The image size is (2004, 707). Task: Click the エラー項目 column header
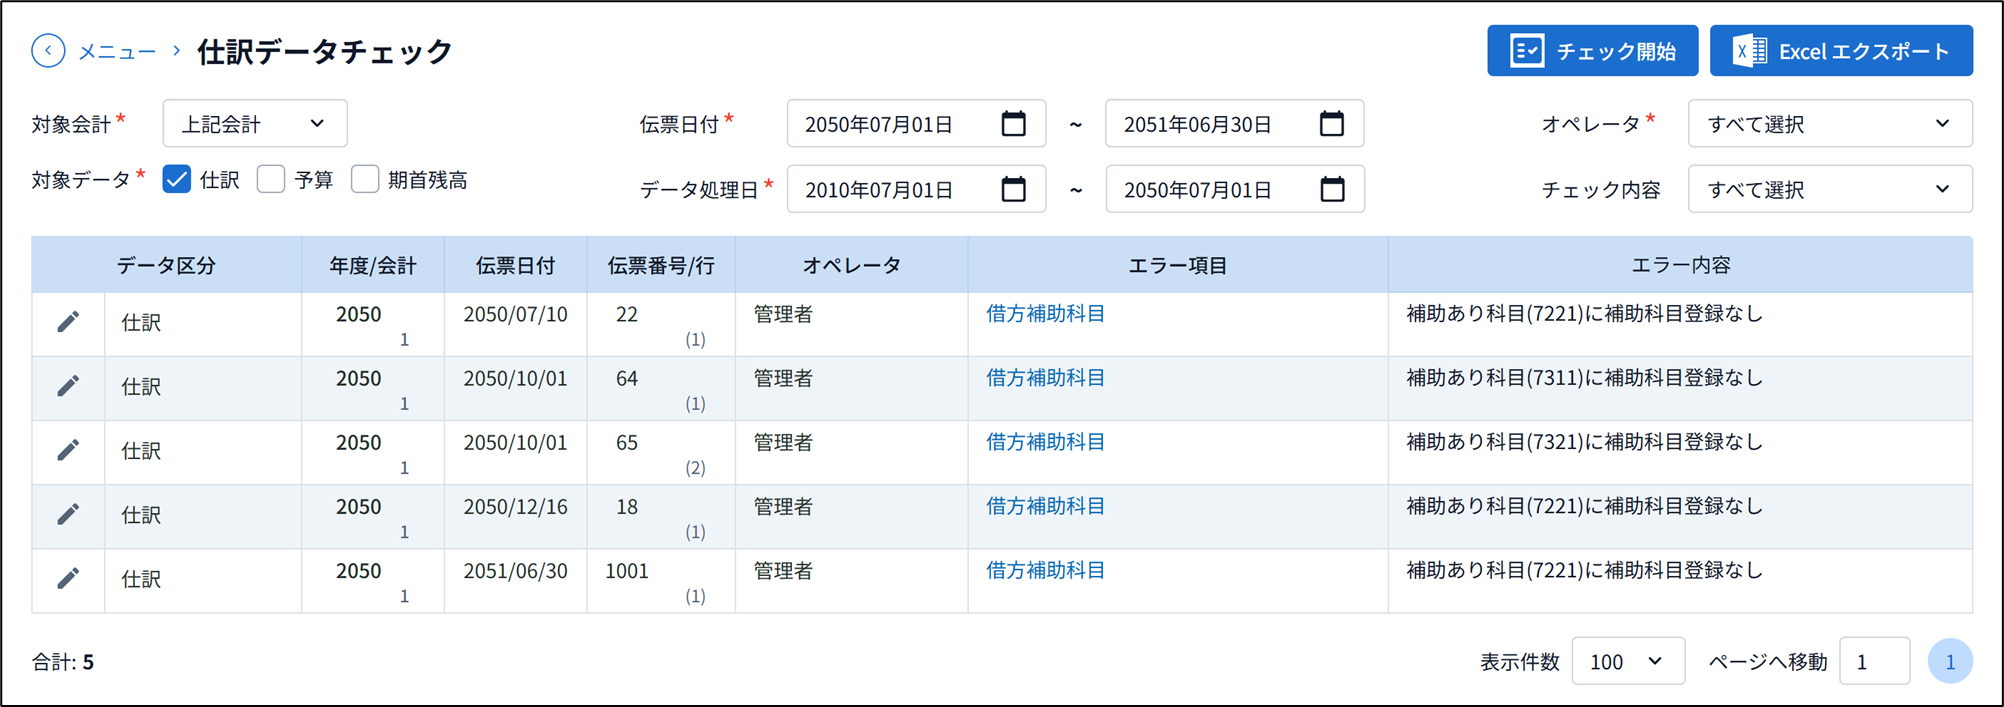pyautogui.click(x=1178, y=265)
